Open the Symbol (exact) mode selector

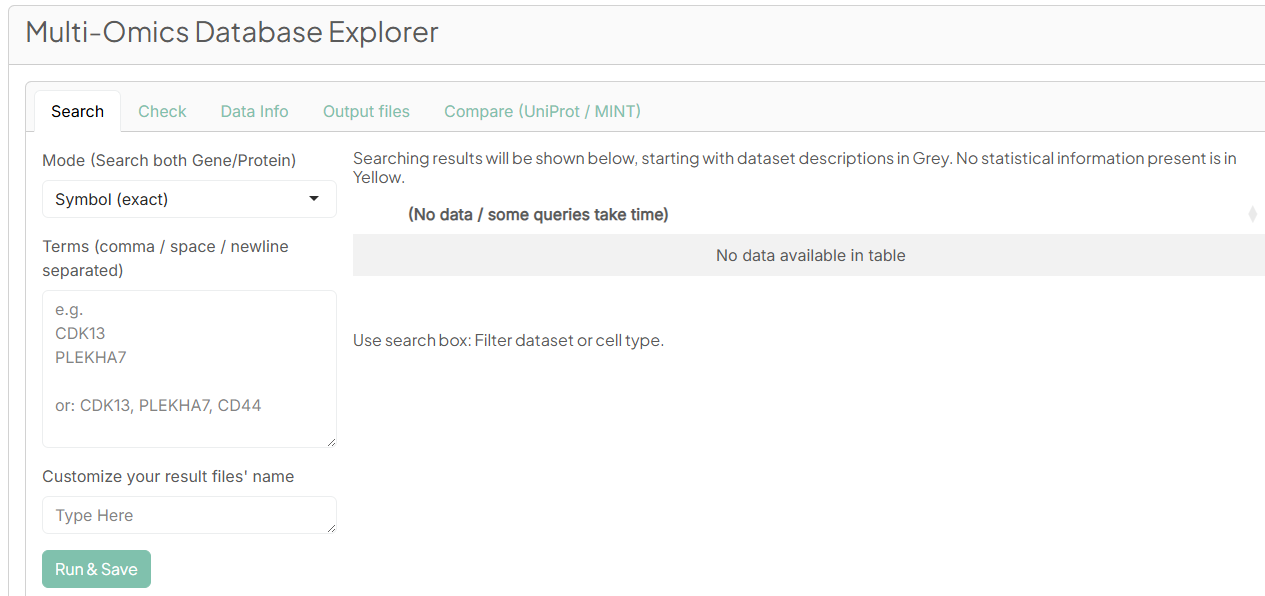[x=189, y=199]
